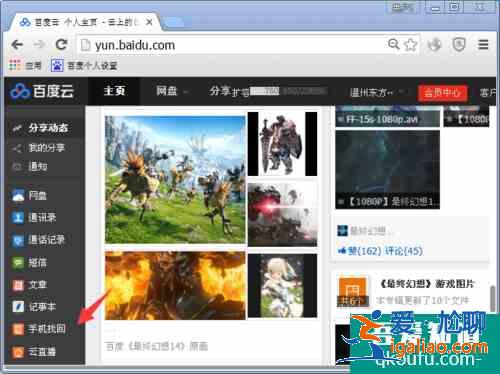Open the fire explosion image
The height and width of the screenshot is (374, 500).
pos(175,286)
